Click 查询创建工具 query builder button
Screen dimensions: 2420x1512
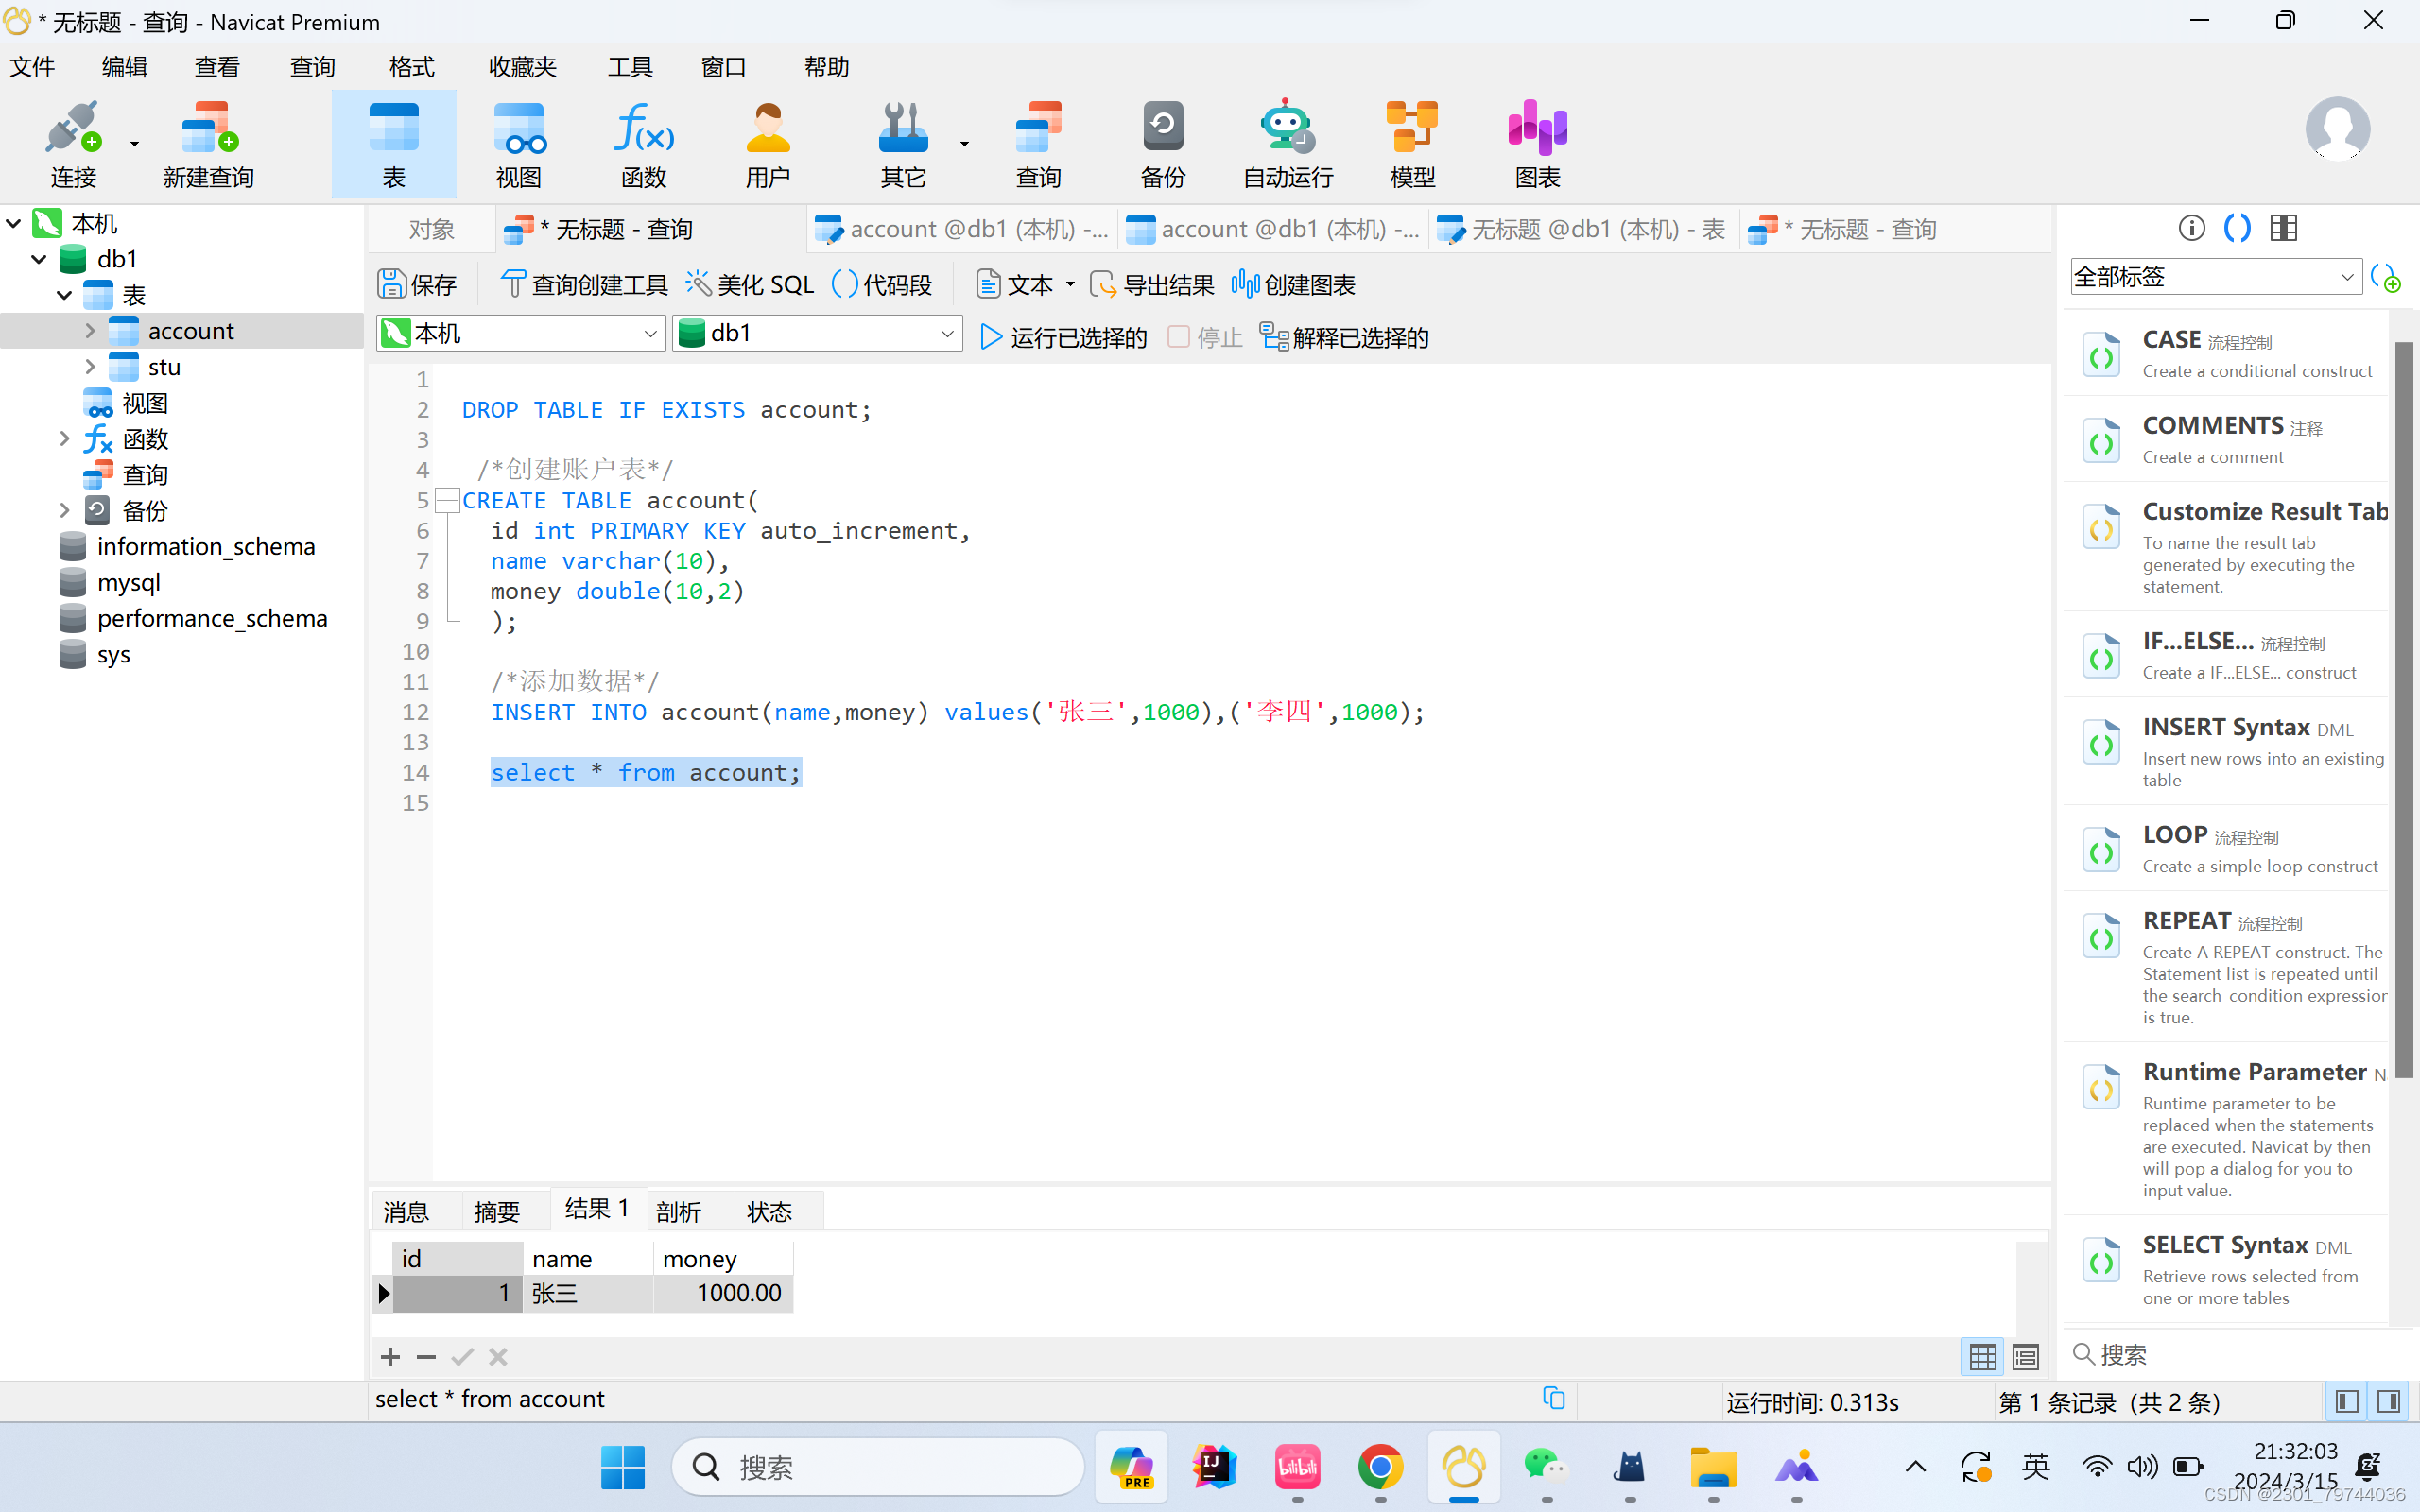click(584, 285)
